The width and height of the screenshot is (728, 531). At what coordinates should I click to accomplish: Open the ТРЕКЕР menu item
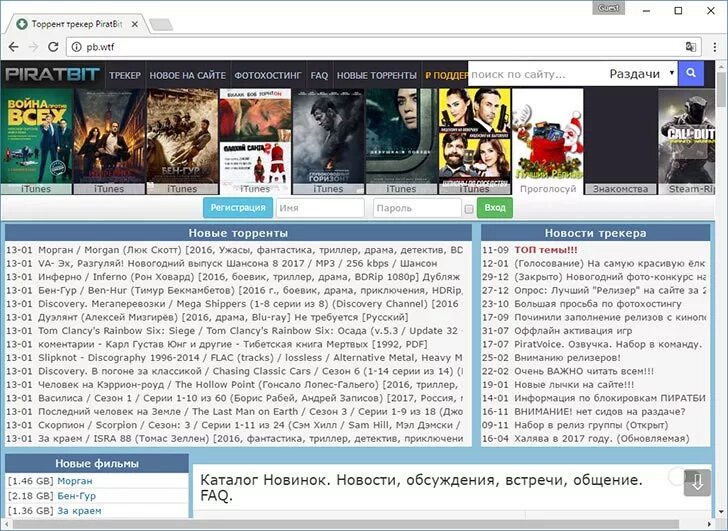[x=125, y=75]
